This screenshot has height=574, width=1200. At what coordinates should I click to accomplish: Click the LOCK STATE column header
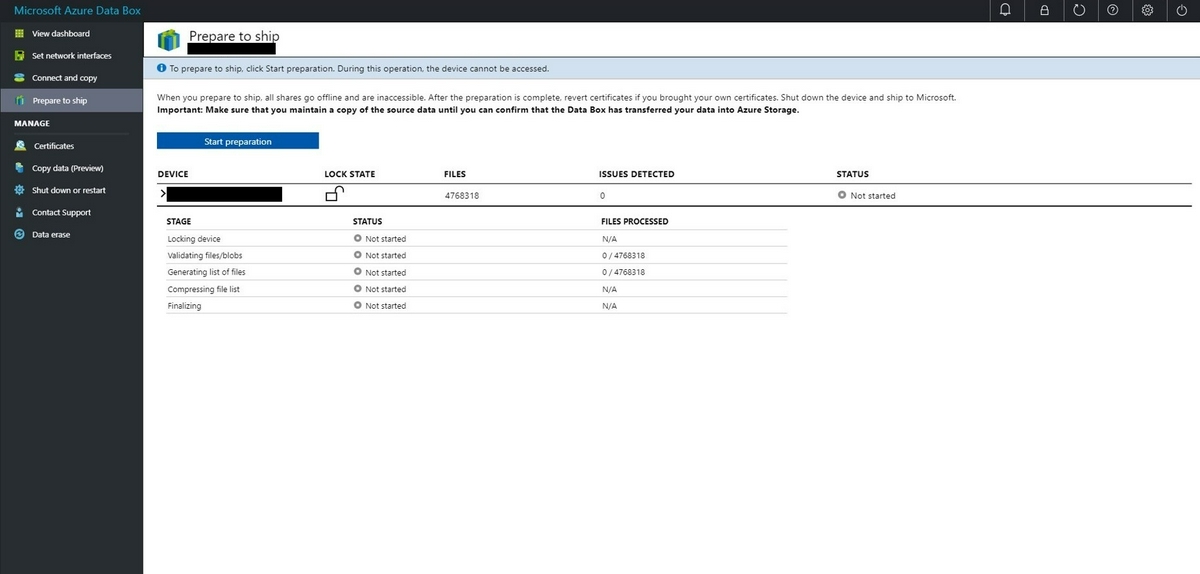[350, 174]
